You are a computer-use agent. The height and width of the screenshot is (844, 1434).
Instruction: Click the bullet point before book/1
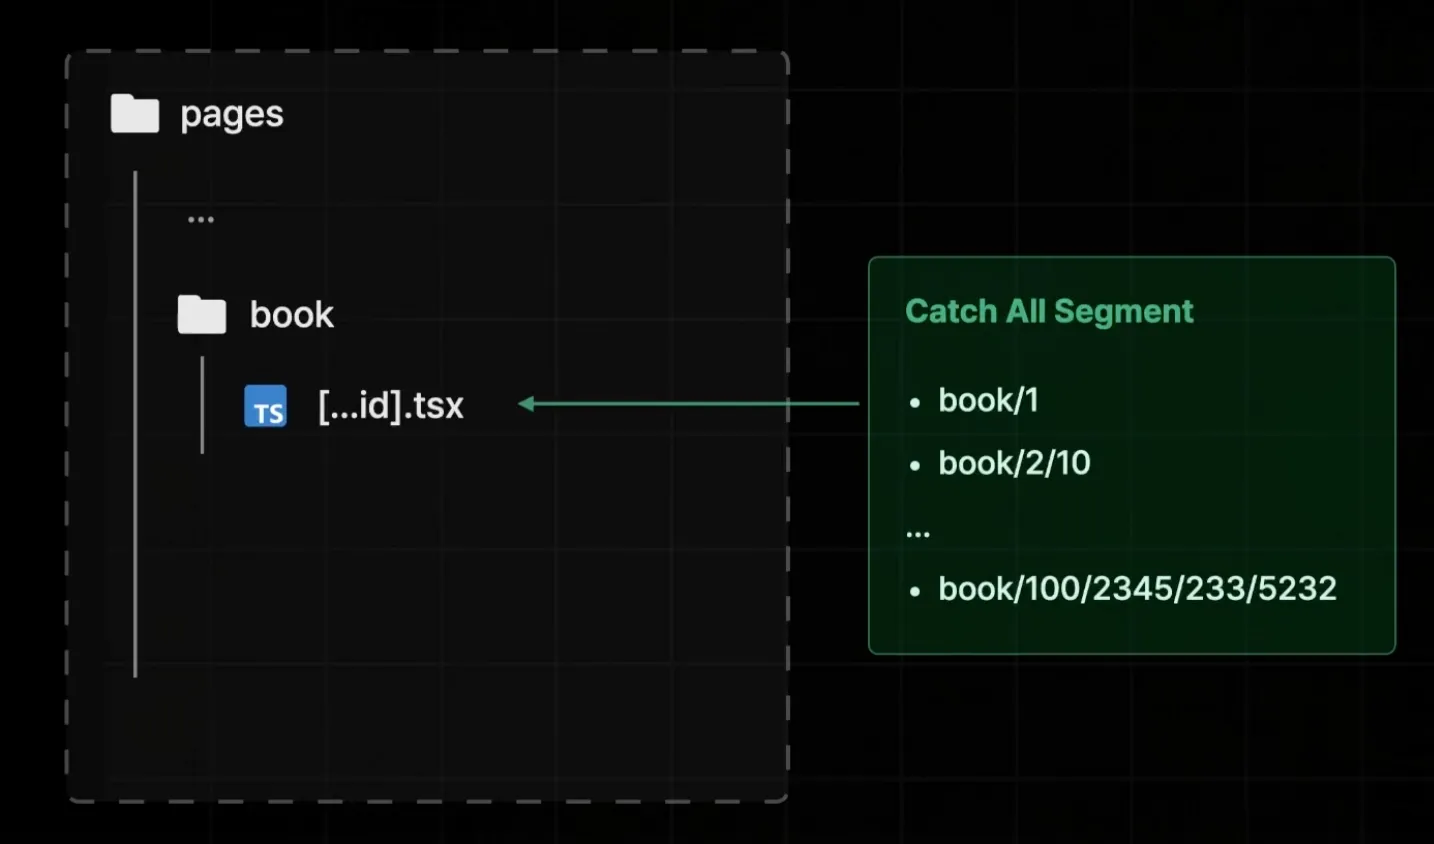tap(914, 404)
